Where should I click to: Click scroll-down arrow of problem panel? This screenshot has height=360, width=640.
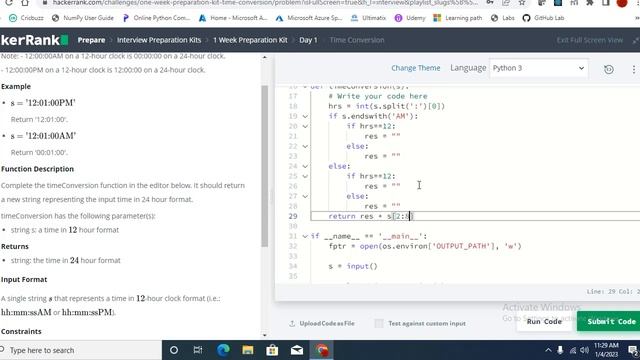tap(264, 335)
